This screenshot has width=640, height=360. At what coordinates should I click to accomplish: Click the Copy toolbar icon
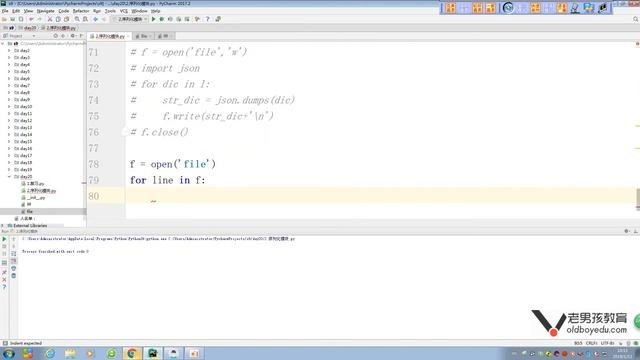click(x=58, y=19)
